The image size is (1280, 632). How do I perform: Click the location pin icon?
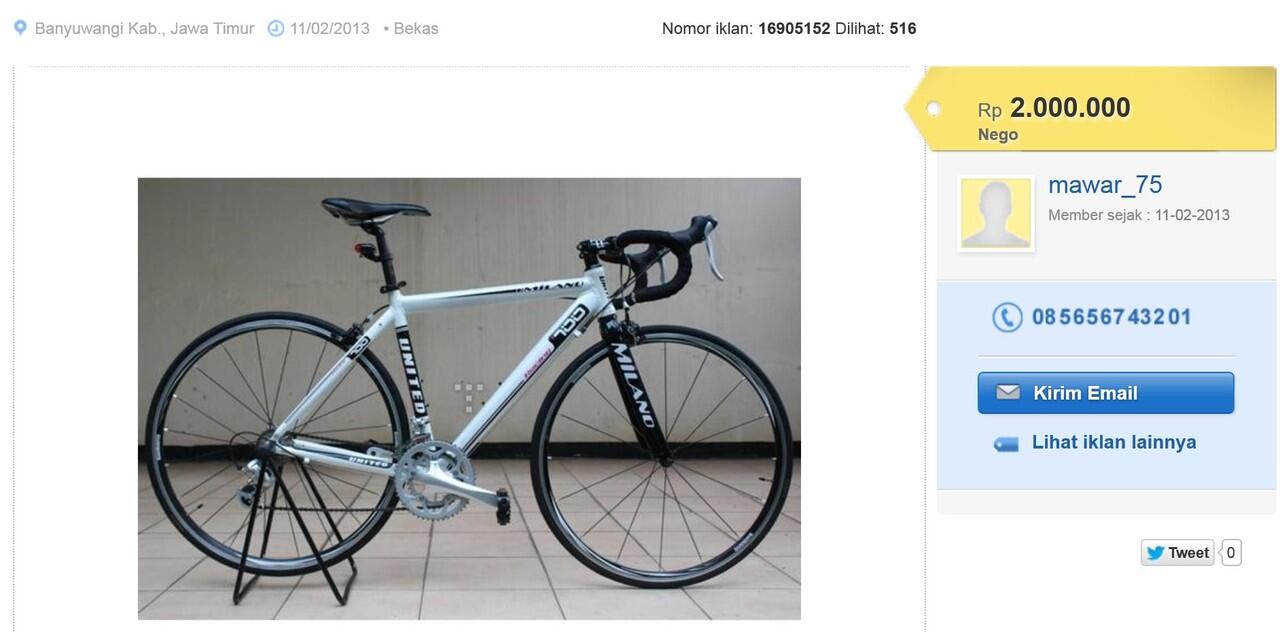tap(19, 28)
